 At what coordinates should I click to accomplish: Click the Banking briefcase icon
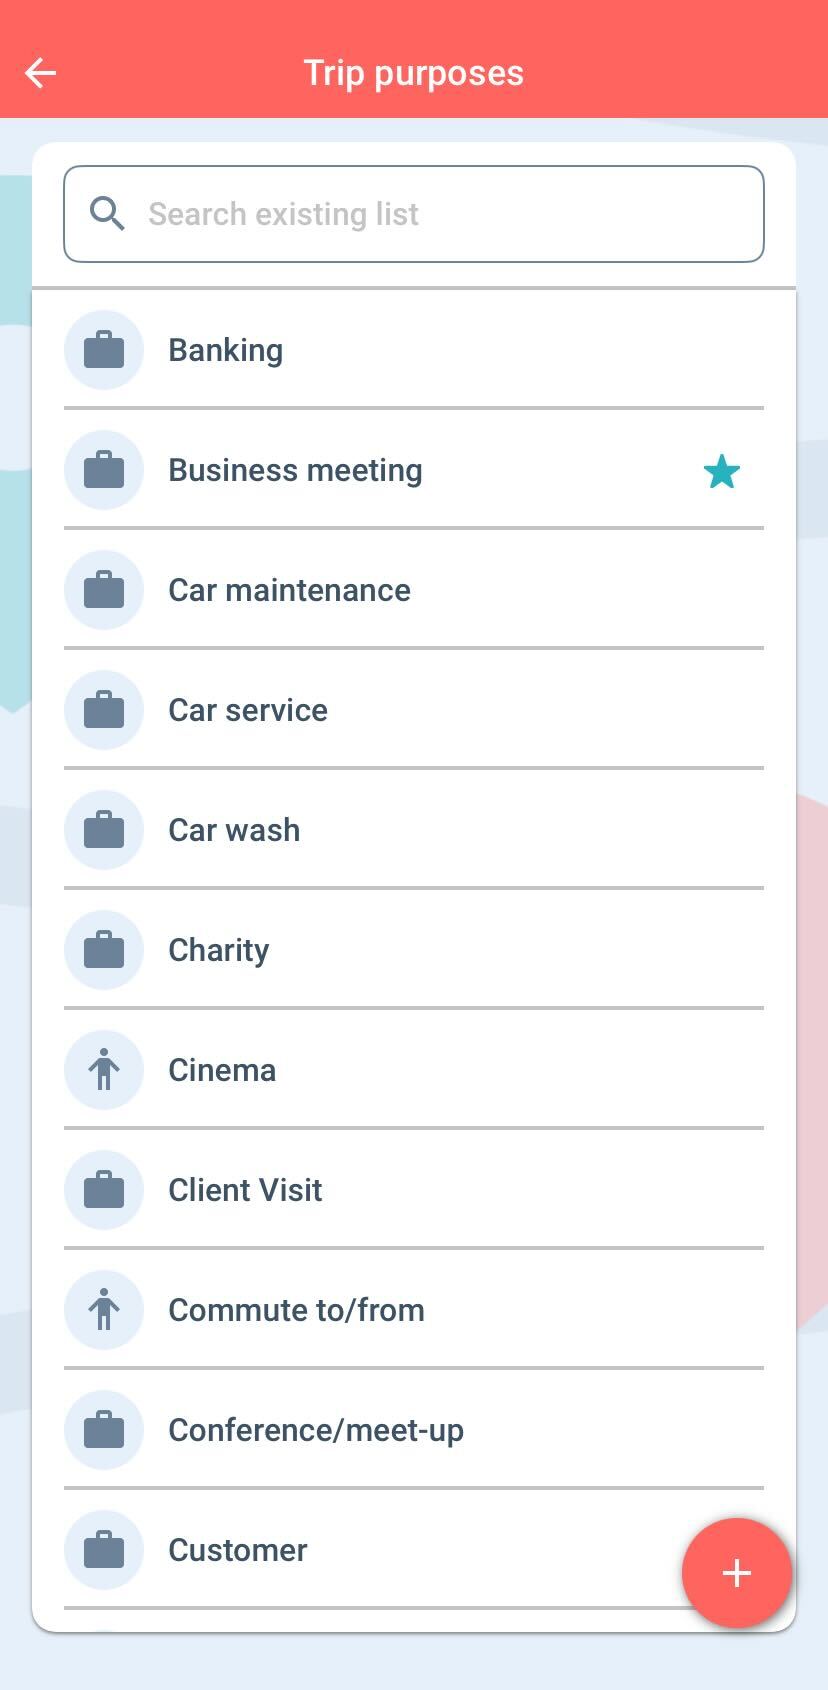[x=104, y=350]
